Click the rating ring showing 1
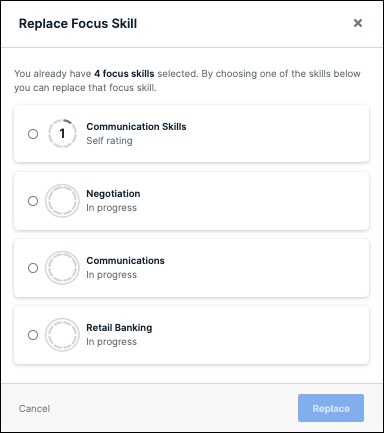The width and height of the screenshot is (384, 433). (x=62, y=134)
